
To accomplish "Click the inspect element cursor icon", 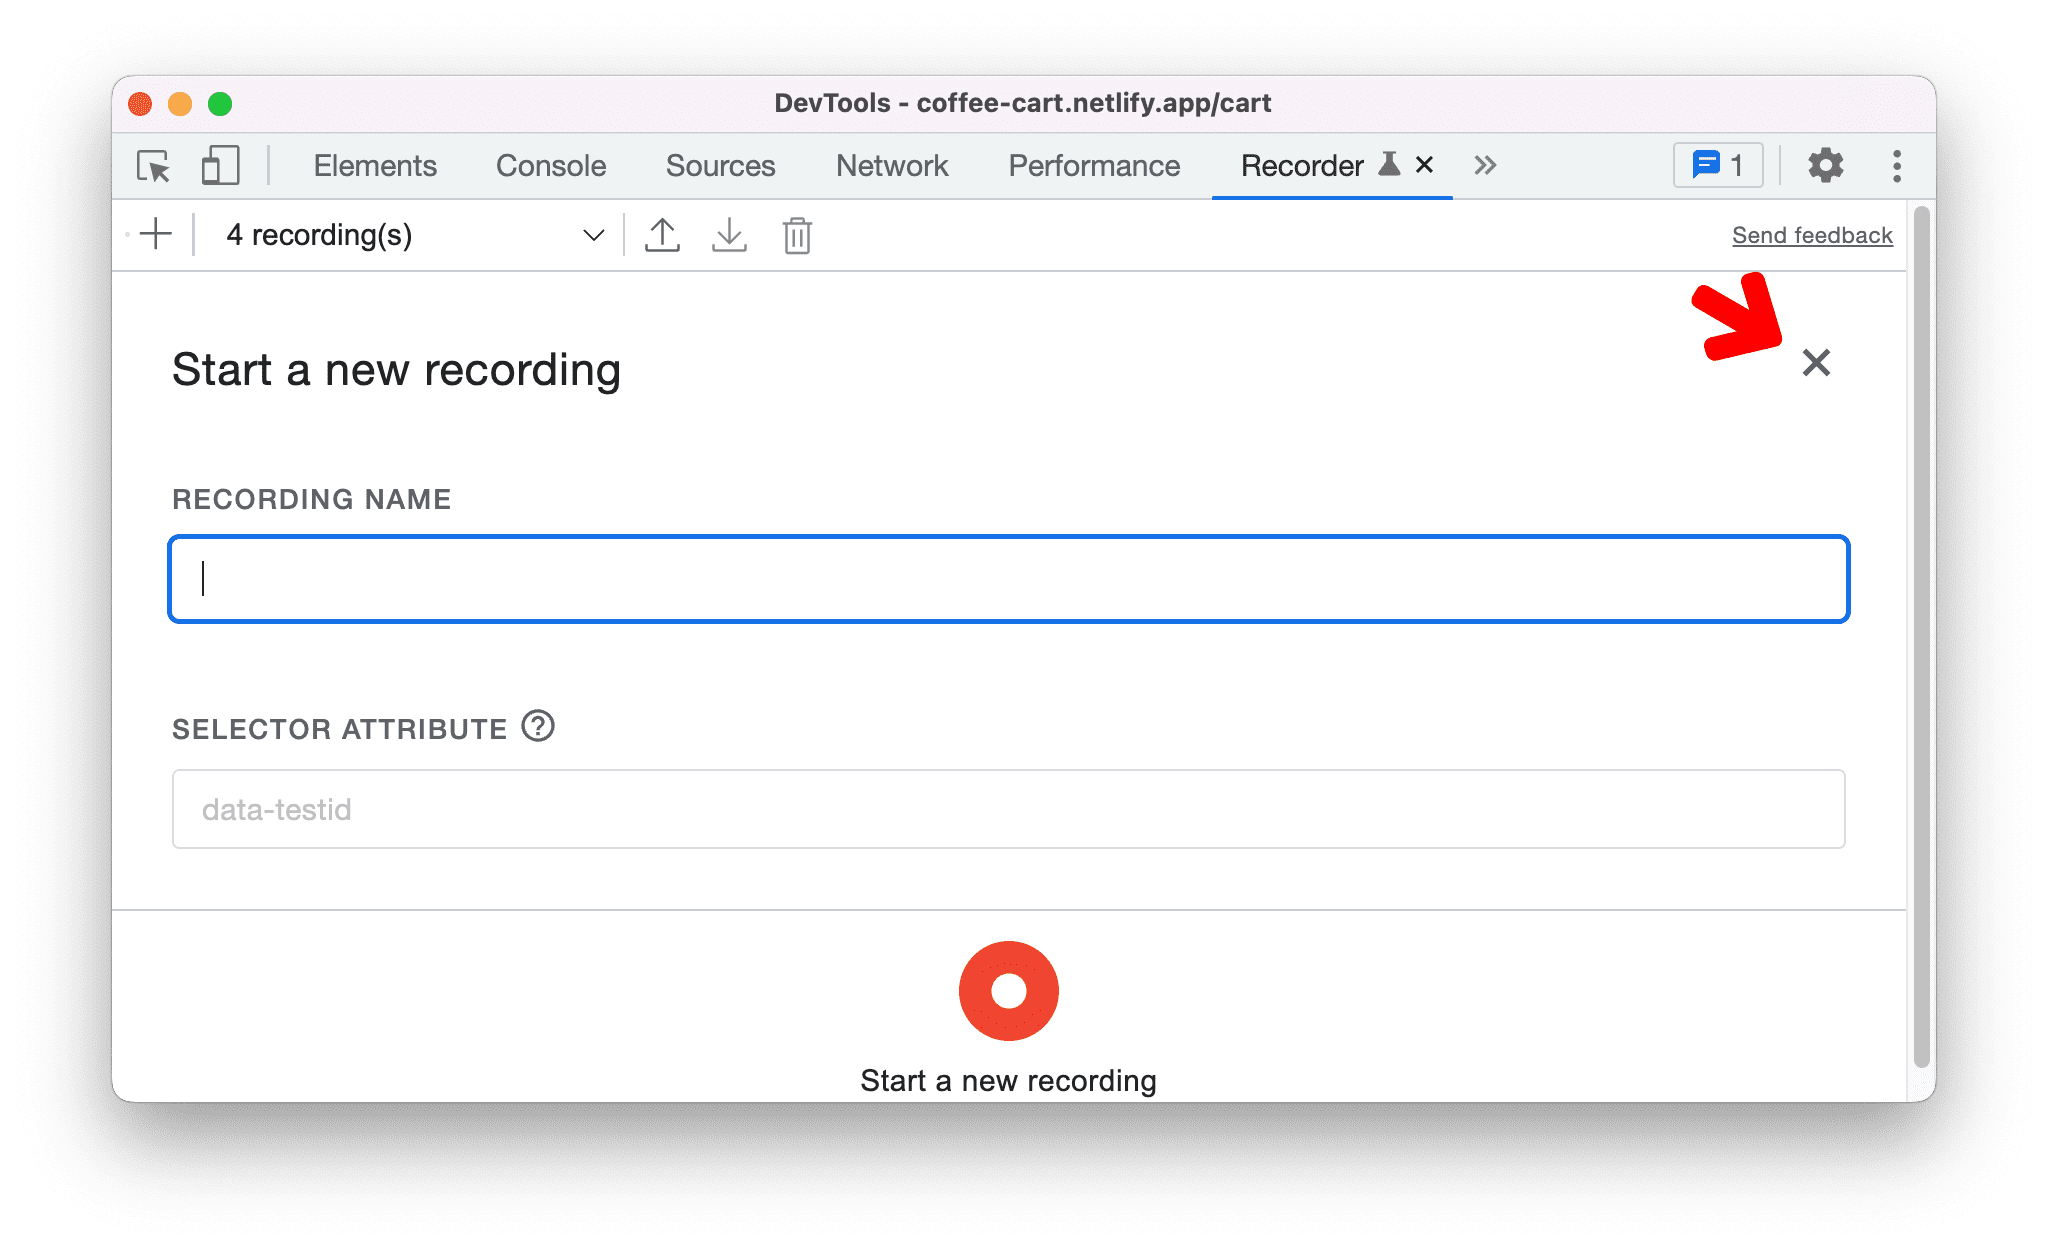I will 154,165.
